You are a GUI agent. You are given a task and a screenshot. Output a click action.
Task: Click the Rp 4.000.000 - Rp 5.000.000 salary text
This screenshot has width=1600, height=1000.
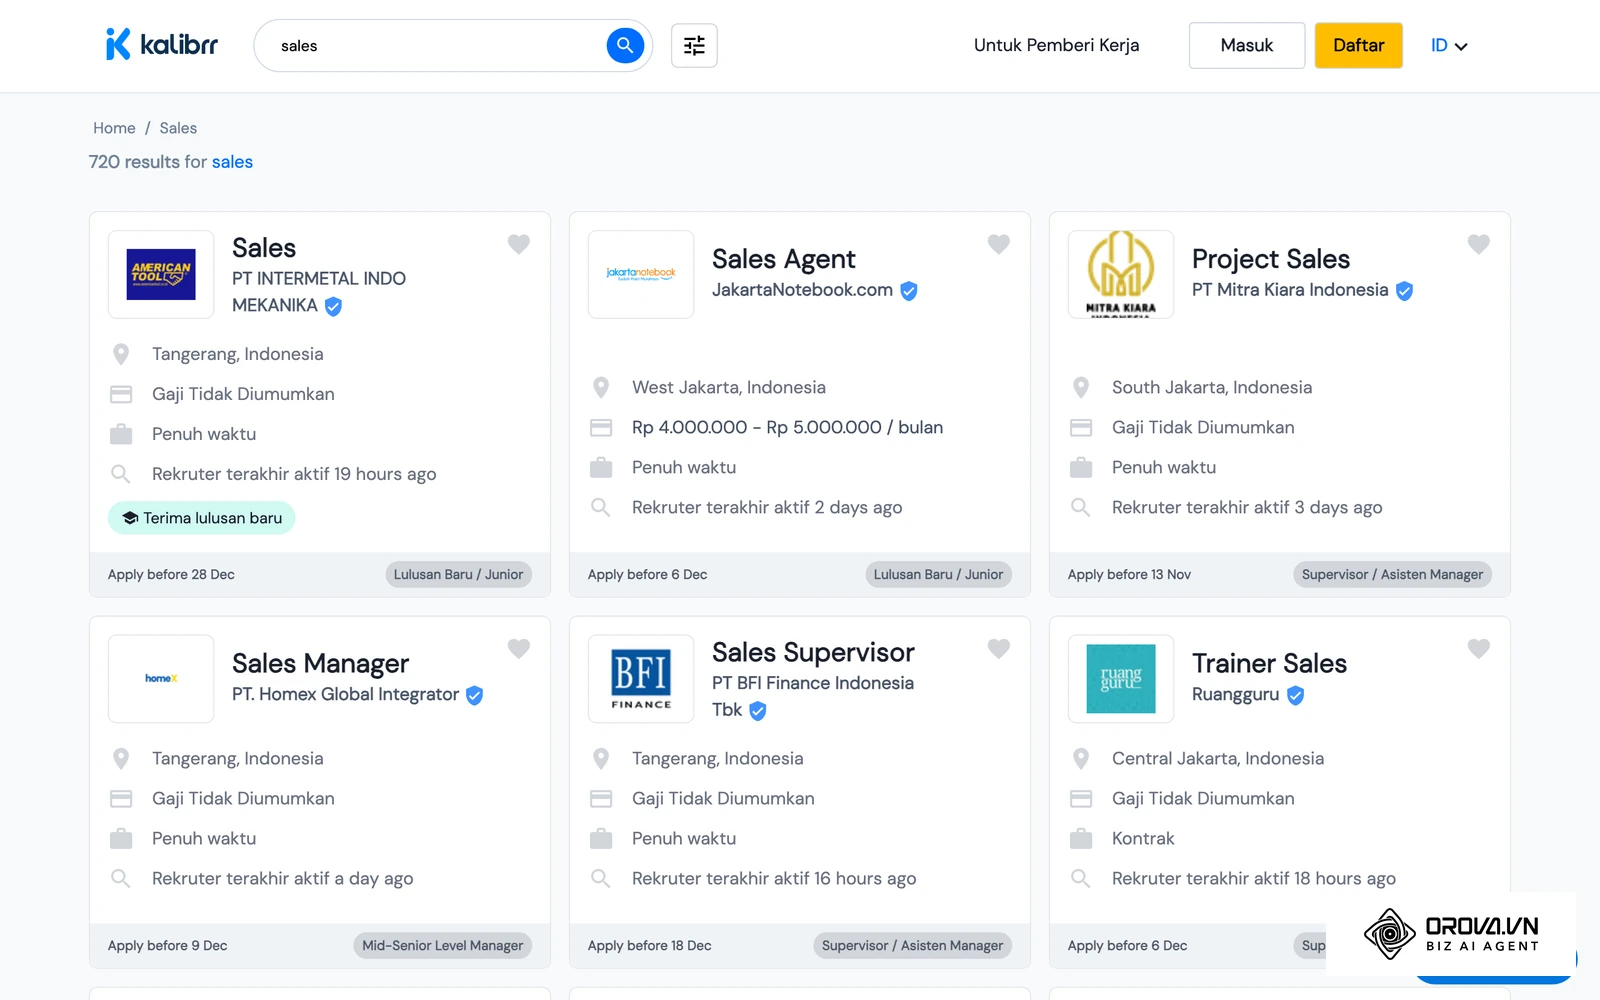787,427
